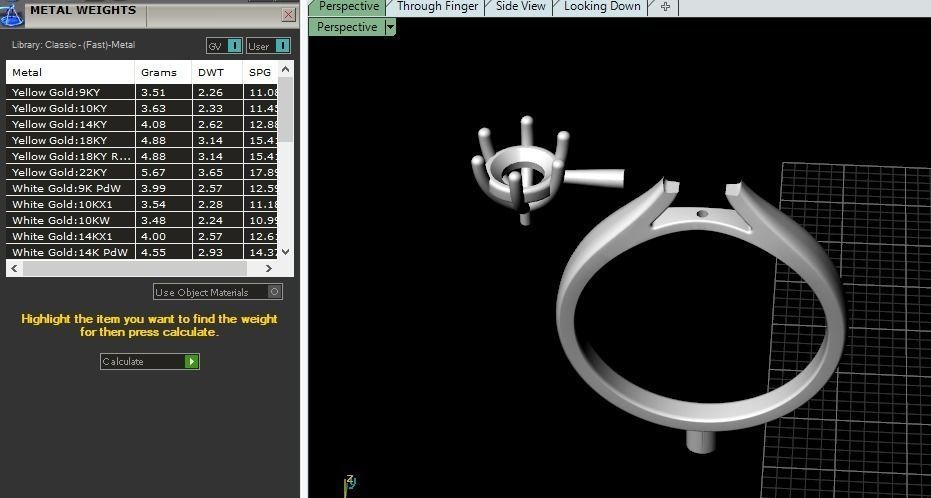Image resolution: width=931 pixels, height=498 pixels.
Task: Sort by the SPG column header
Action: [260, 72]
